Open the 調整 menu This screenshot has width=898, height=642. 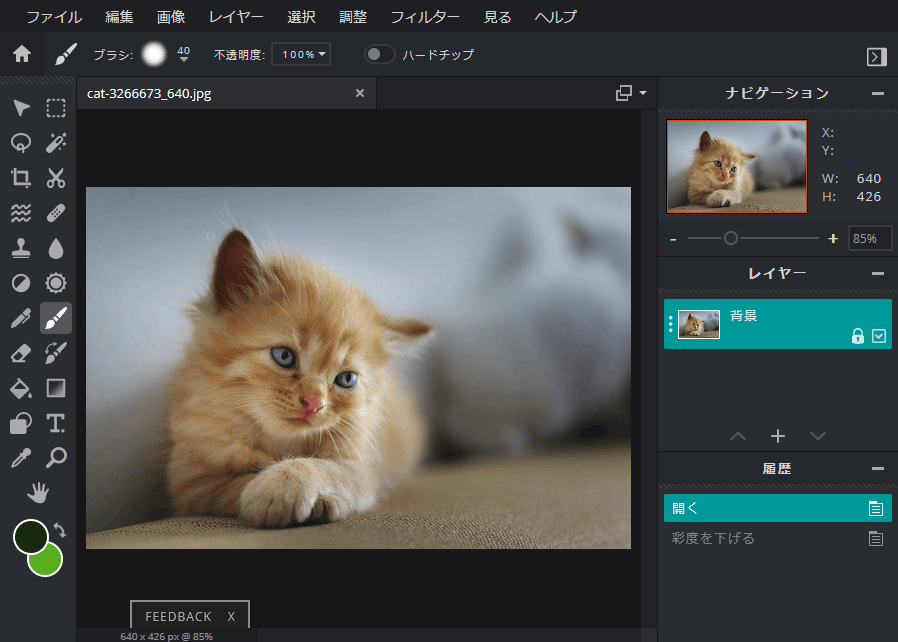tap(356, 16)
